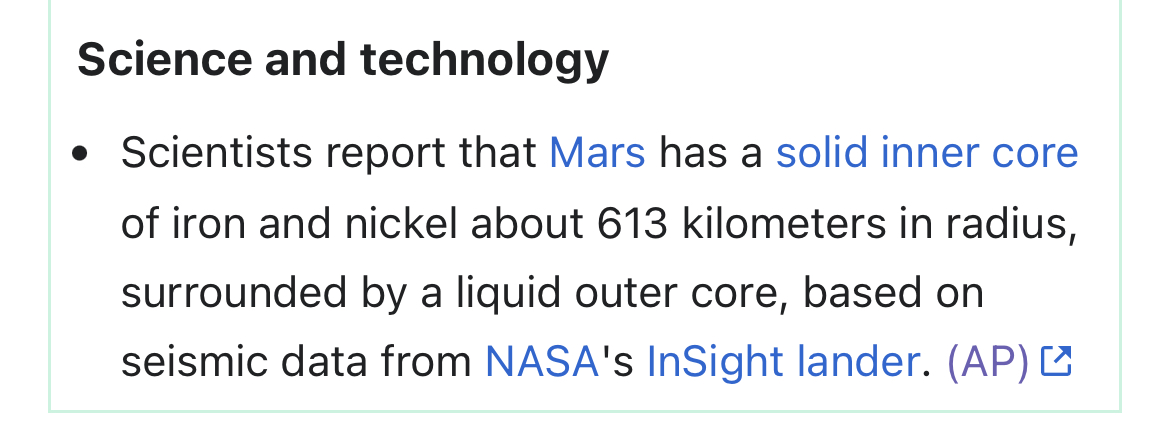
Task: Click the bullet point marker
Action: coord(81,154)
